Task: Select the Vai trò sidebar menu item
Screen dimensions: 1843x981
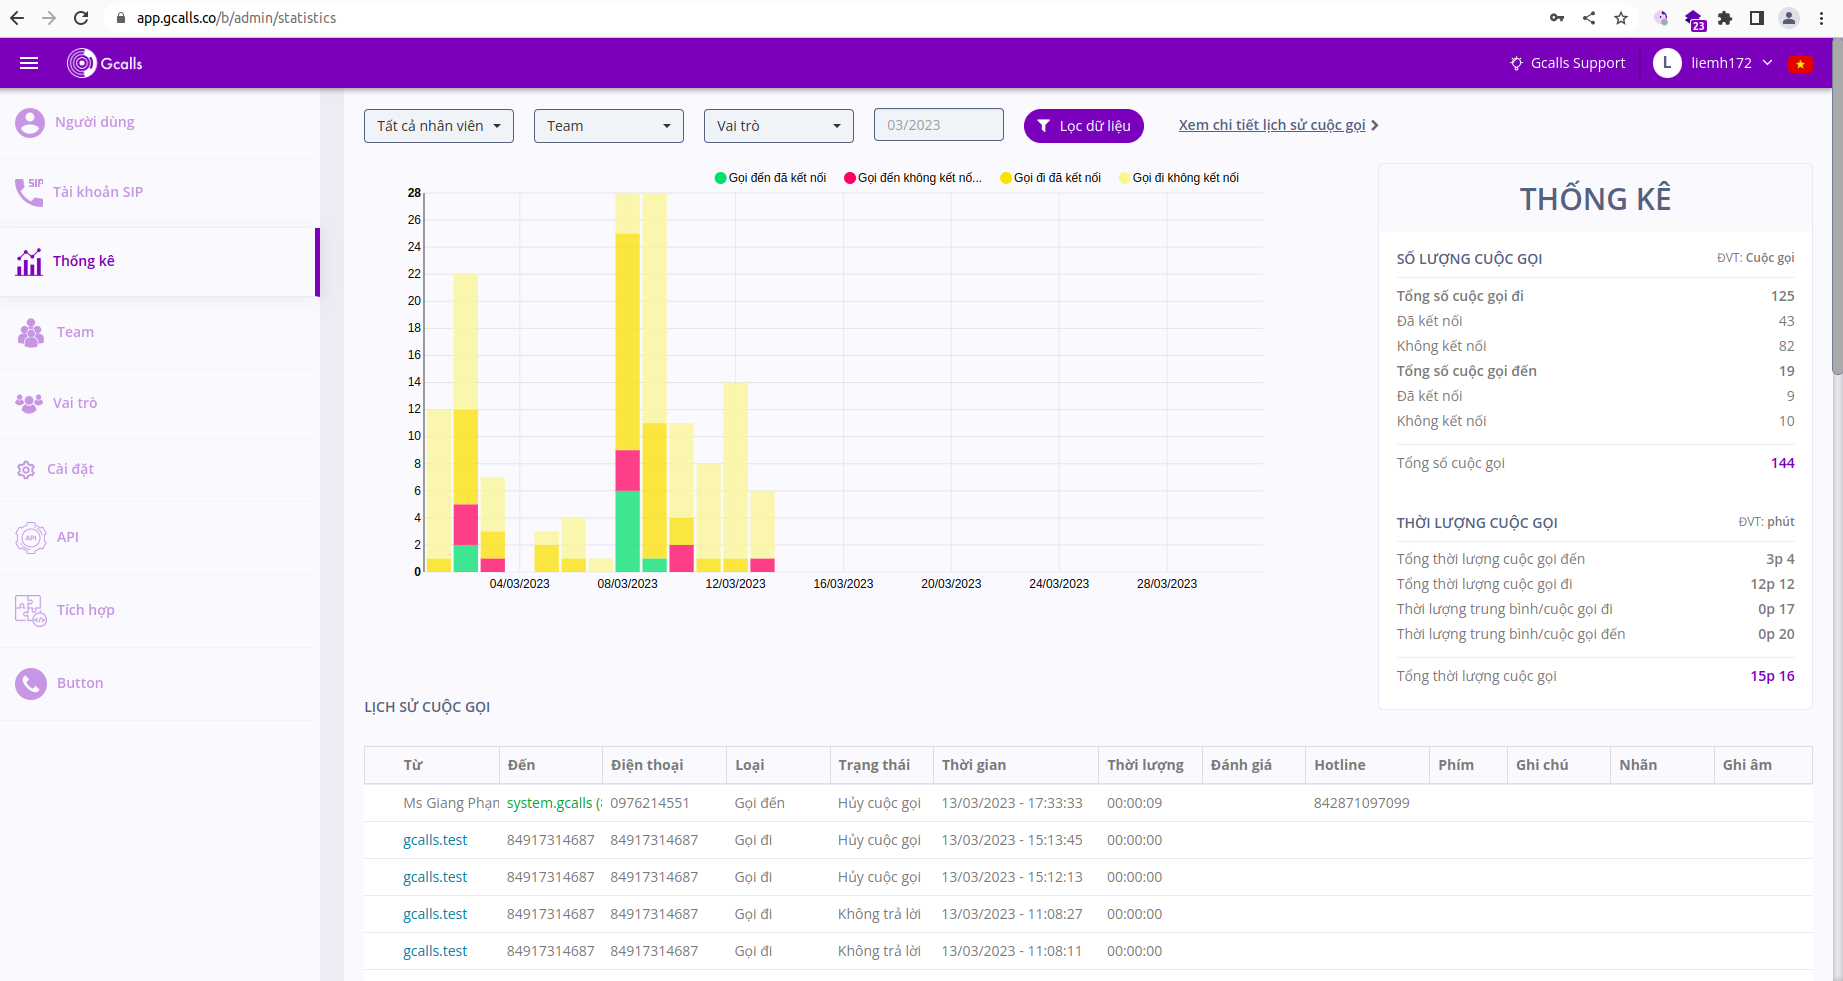Action: 75,403
